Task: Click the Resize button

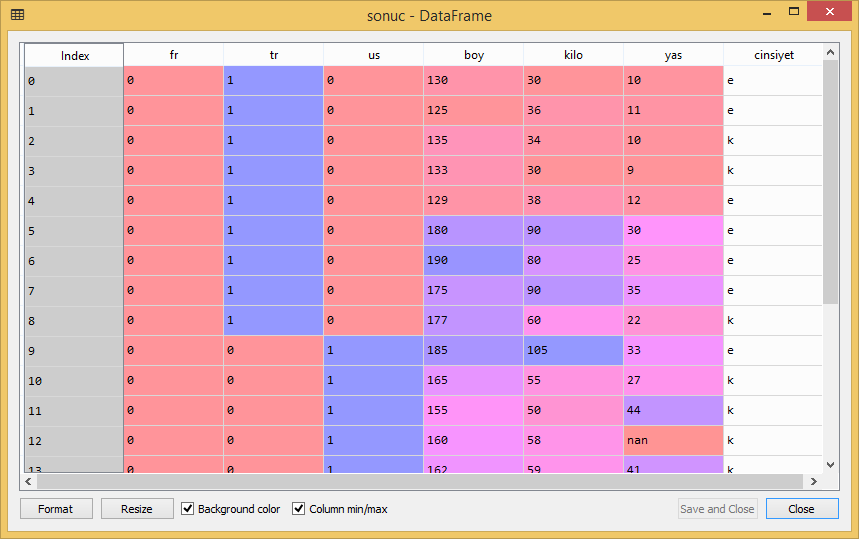Action: point(137,509)
